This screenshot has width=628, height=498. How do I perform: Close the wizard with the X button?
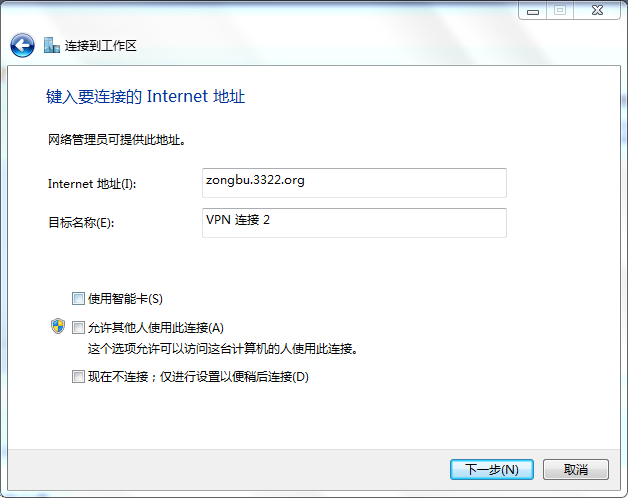597,11
